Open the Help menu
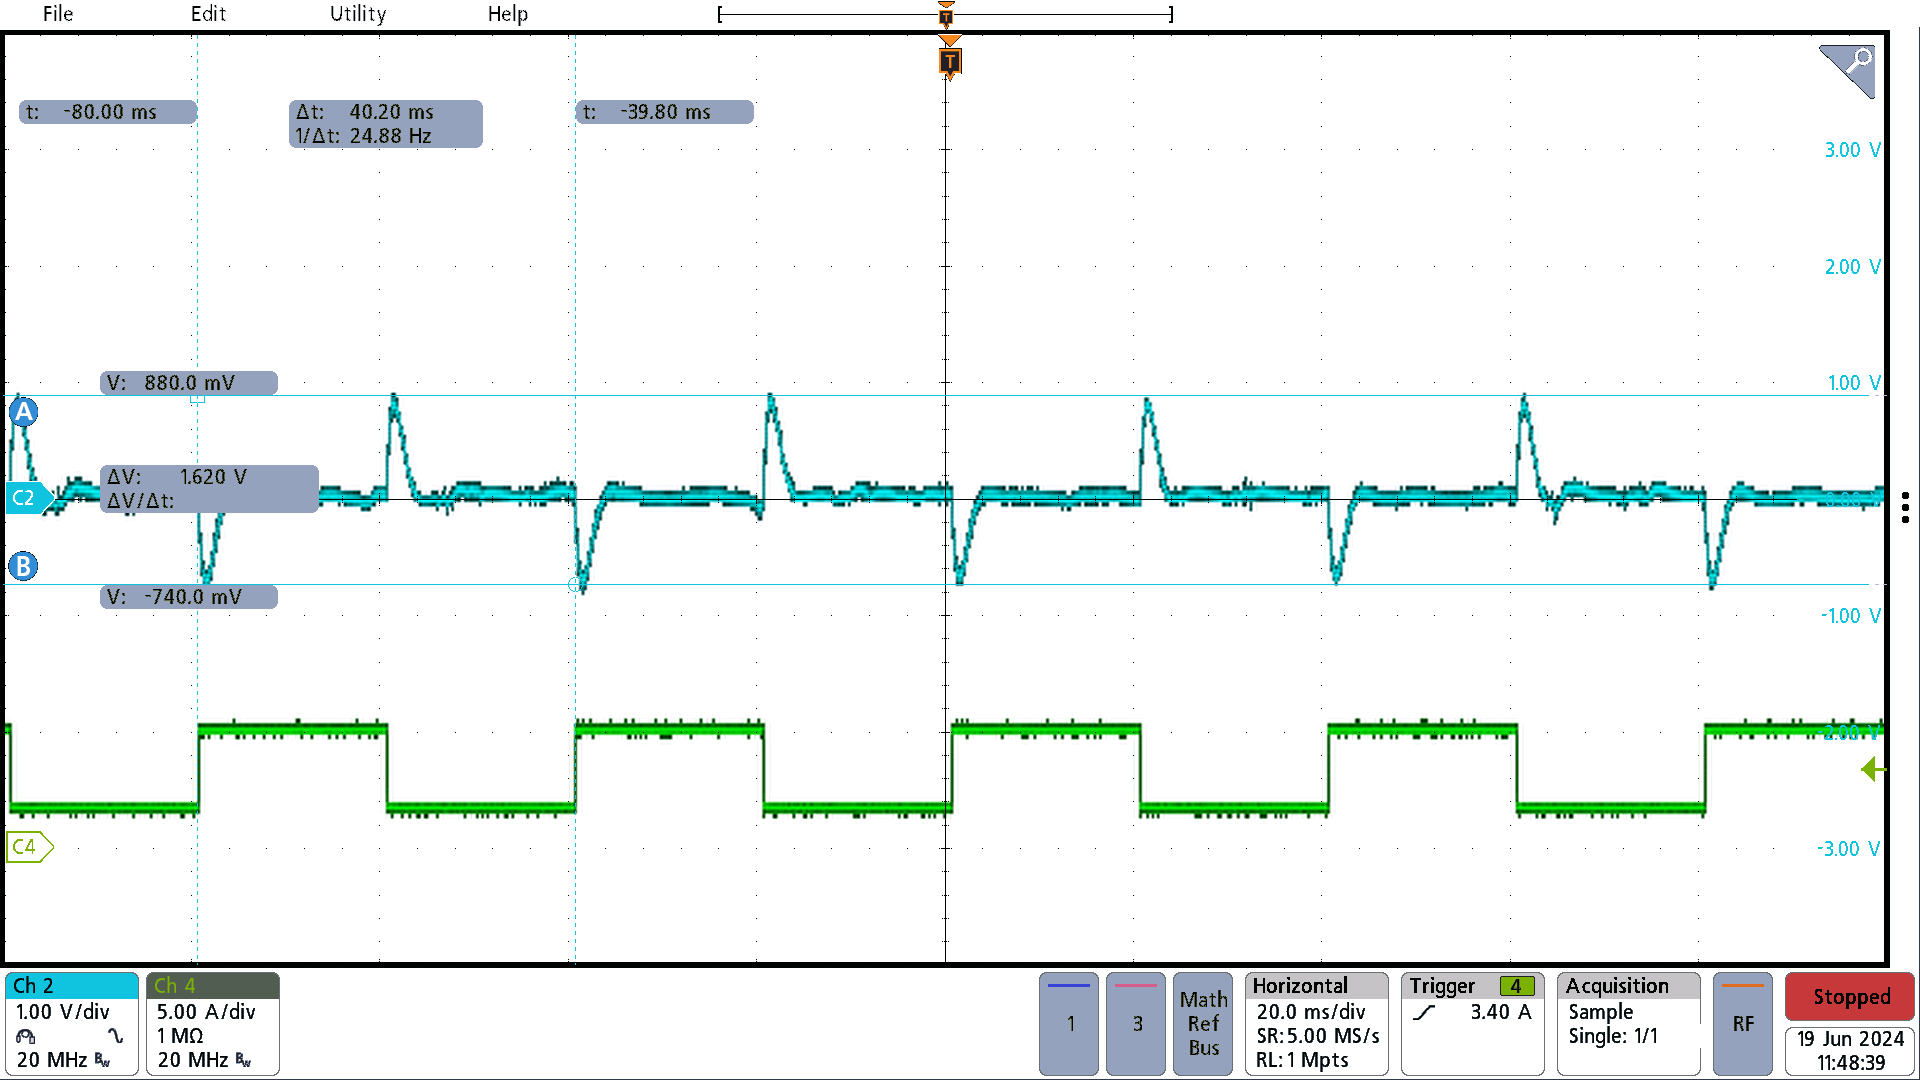1920x1080 pixels. 508,14
